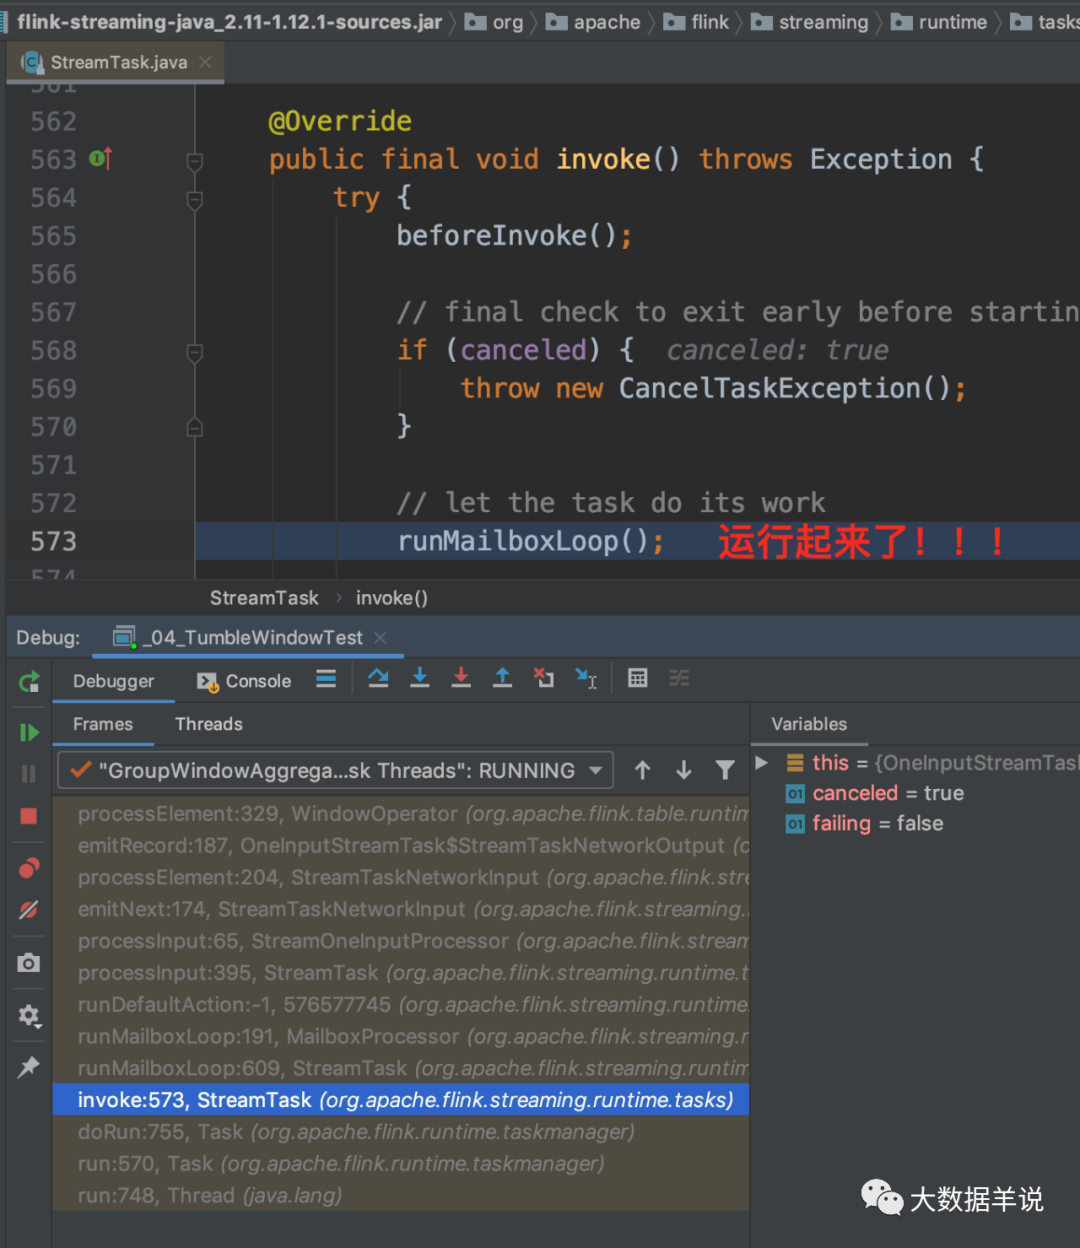The width and height of the screenshot is (1080, 1248).
Task: Open View Breakpoints with the double-circle icon
Action: pyautogui.click(x=28, y=868)
